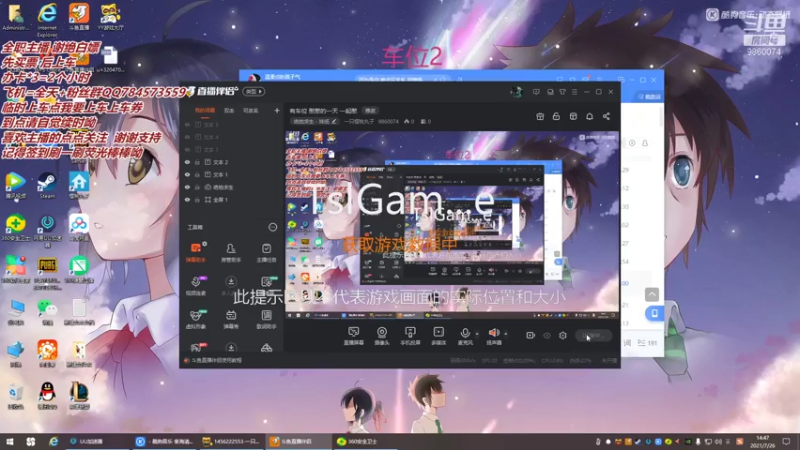The height and width of the screenshot is (450, 800).
Task: Open Windows Start menu
Action: pos(9,441)
